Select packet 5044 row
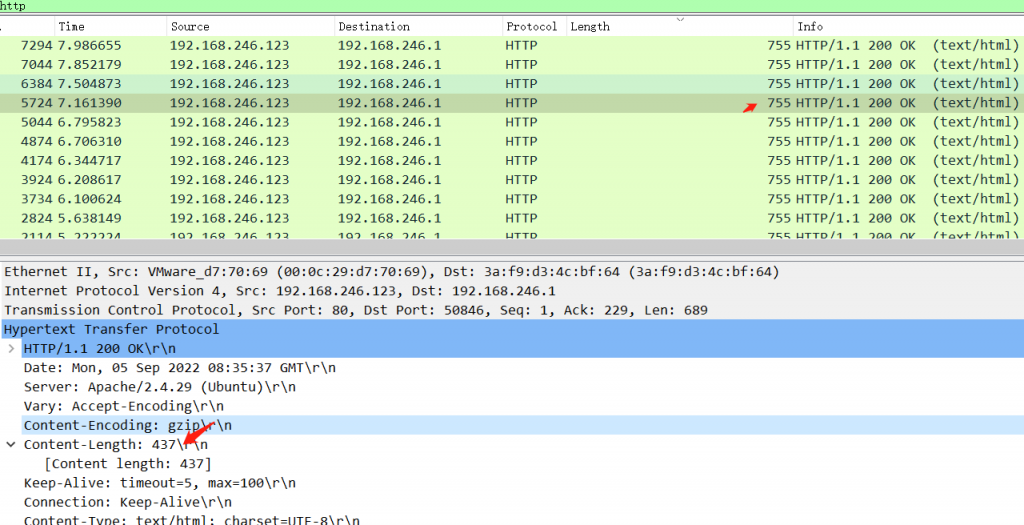This screenshot has height=525, width=1024. coord(512,122)
